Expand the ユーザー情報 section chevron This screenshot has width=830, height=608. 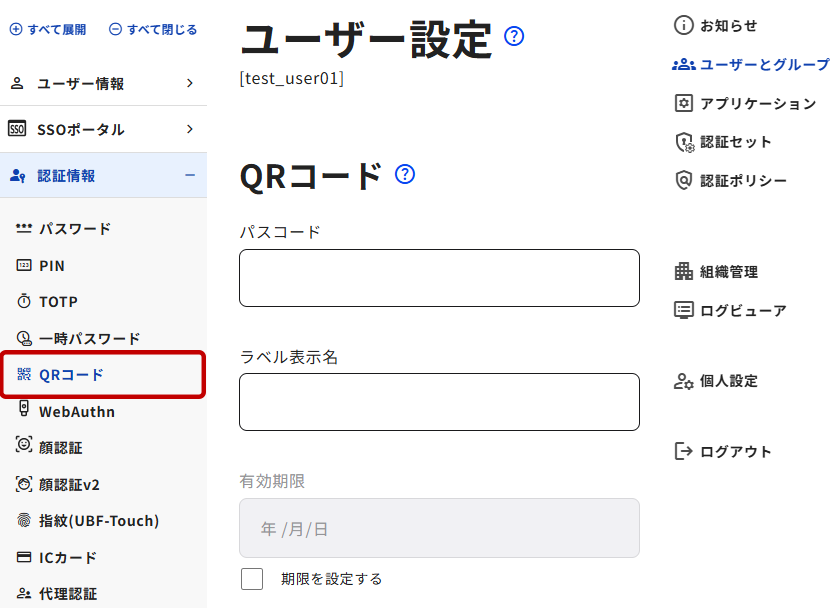(x=190, y=83)
